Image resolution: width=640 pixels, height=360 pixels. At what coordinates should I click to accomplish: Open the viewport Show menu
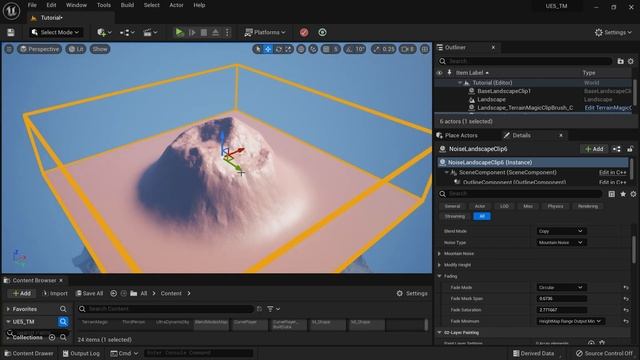tap(100, 49)
